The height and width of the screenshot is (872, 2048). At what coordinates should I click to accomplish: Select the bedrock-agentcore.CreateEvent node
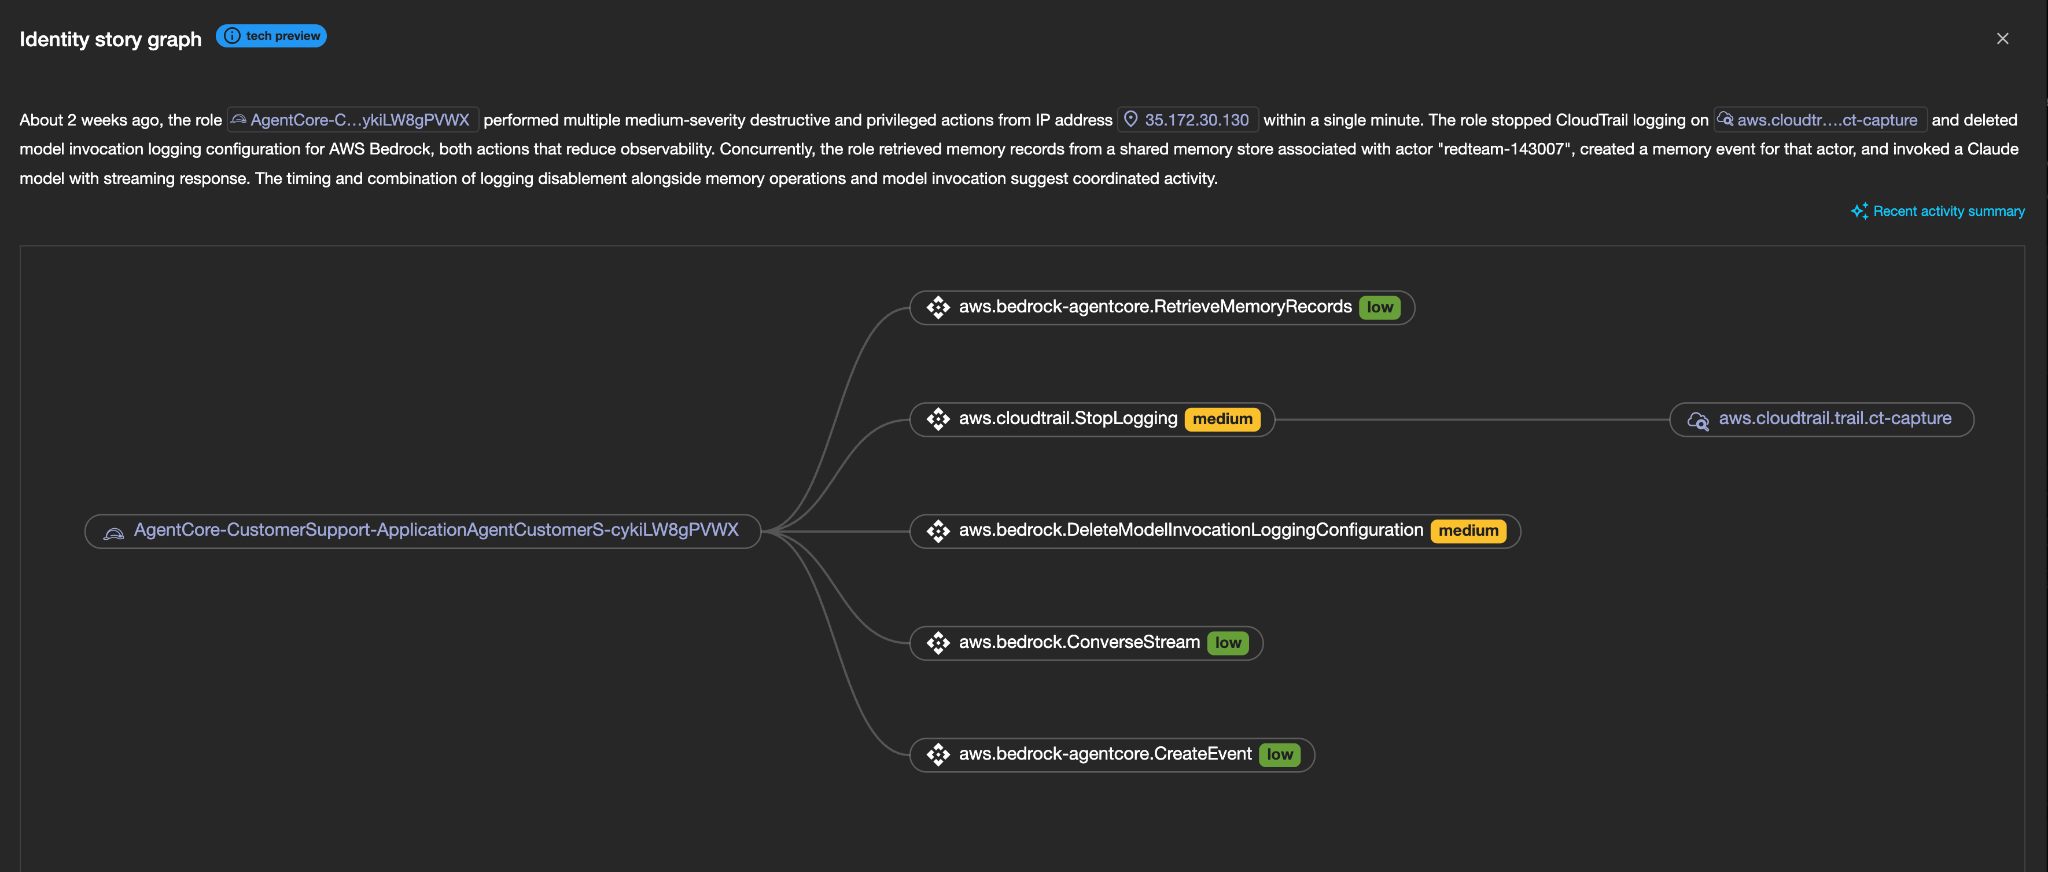pos(1112,756)
